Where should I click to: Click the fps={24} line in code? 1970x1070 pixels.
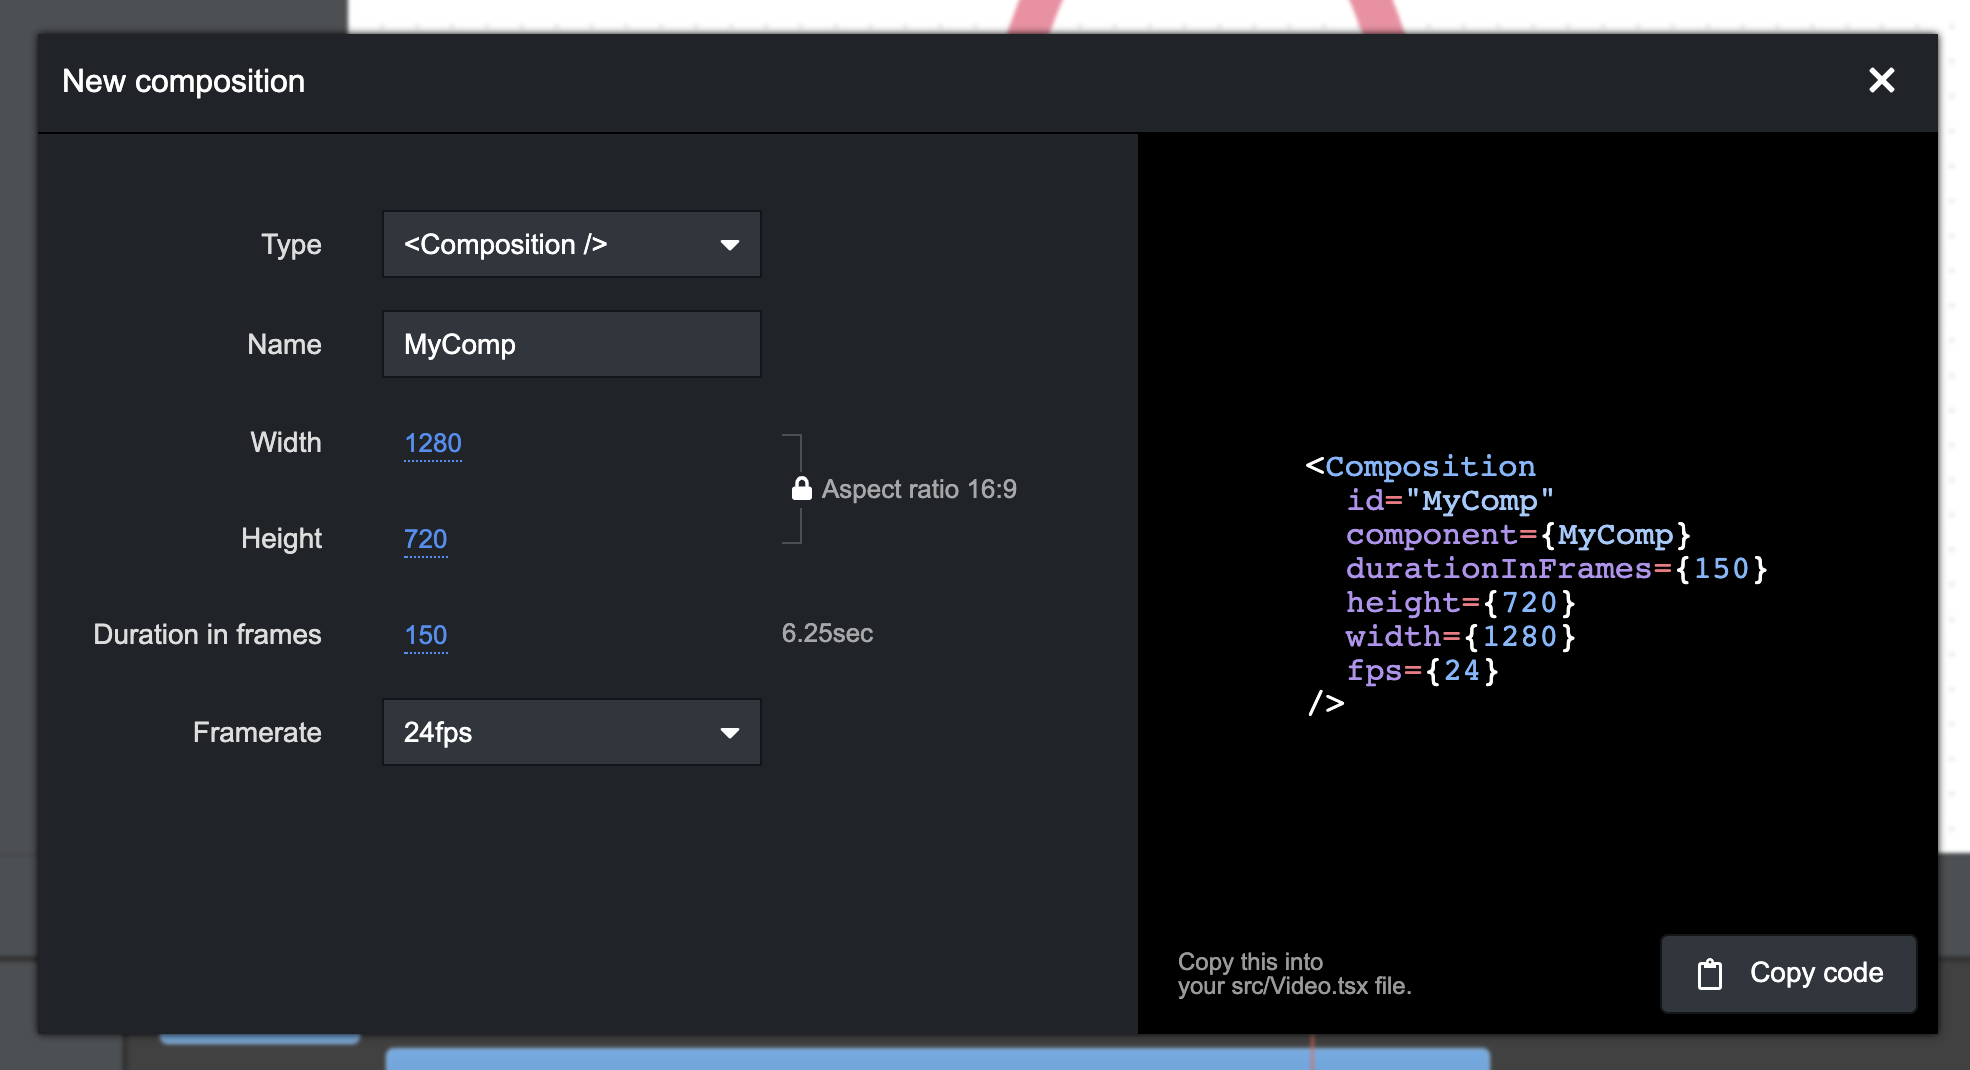[x=1421, y=671]
